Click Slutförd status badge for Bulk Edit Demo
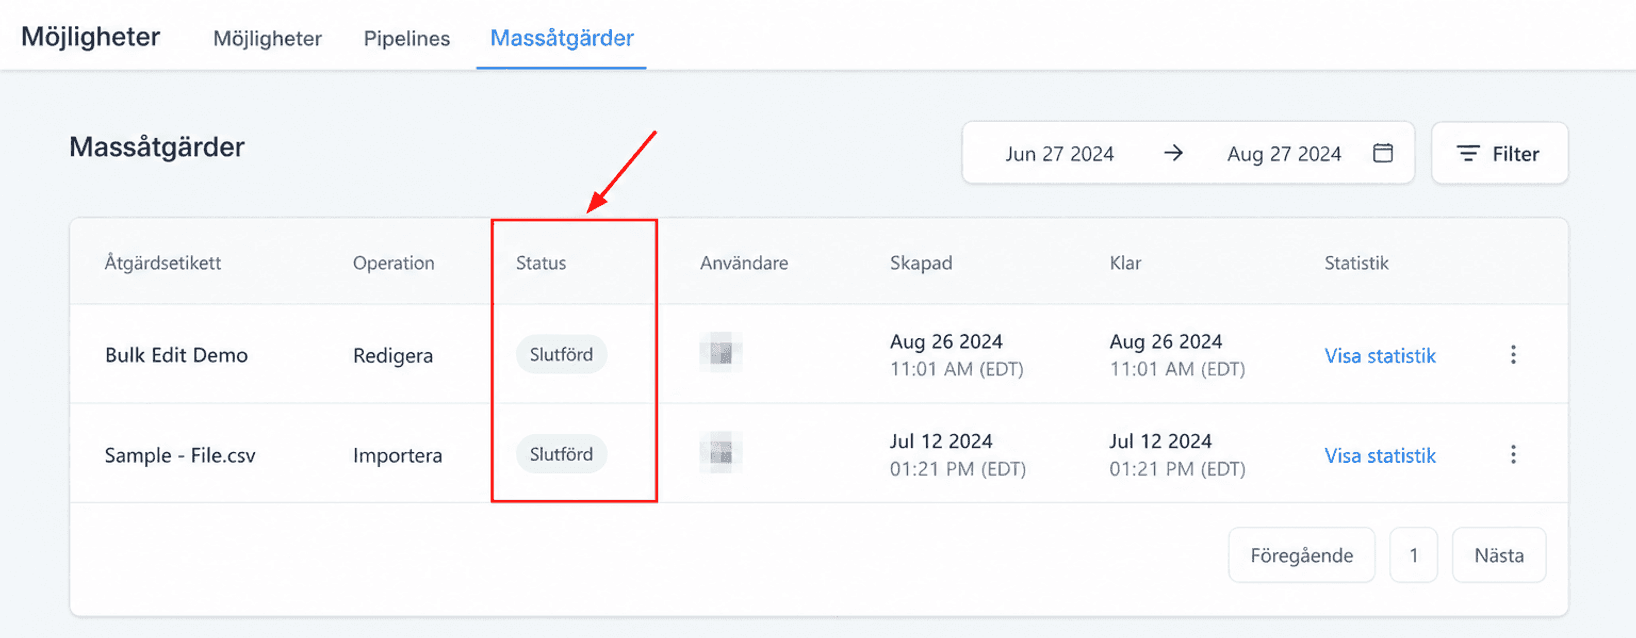This screenshot has width=1636, height=638. pos(561,354)
